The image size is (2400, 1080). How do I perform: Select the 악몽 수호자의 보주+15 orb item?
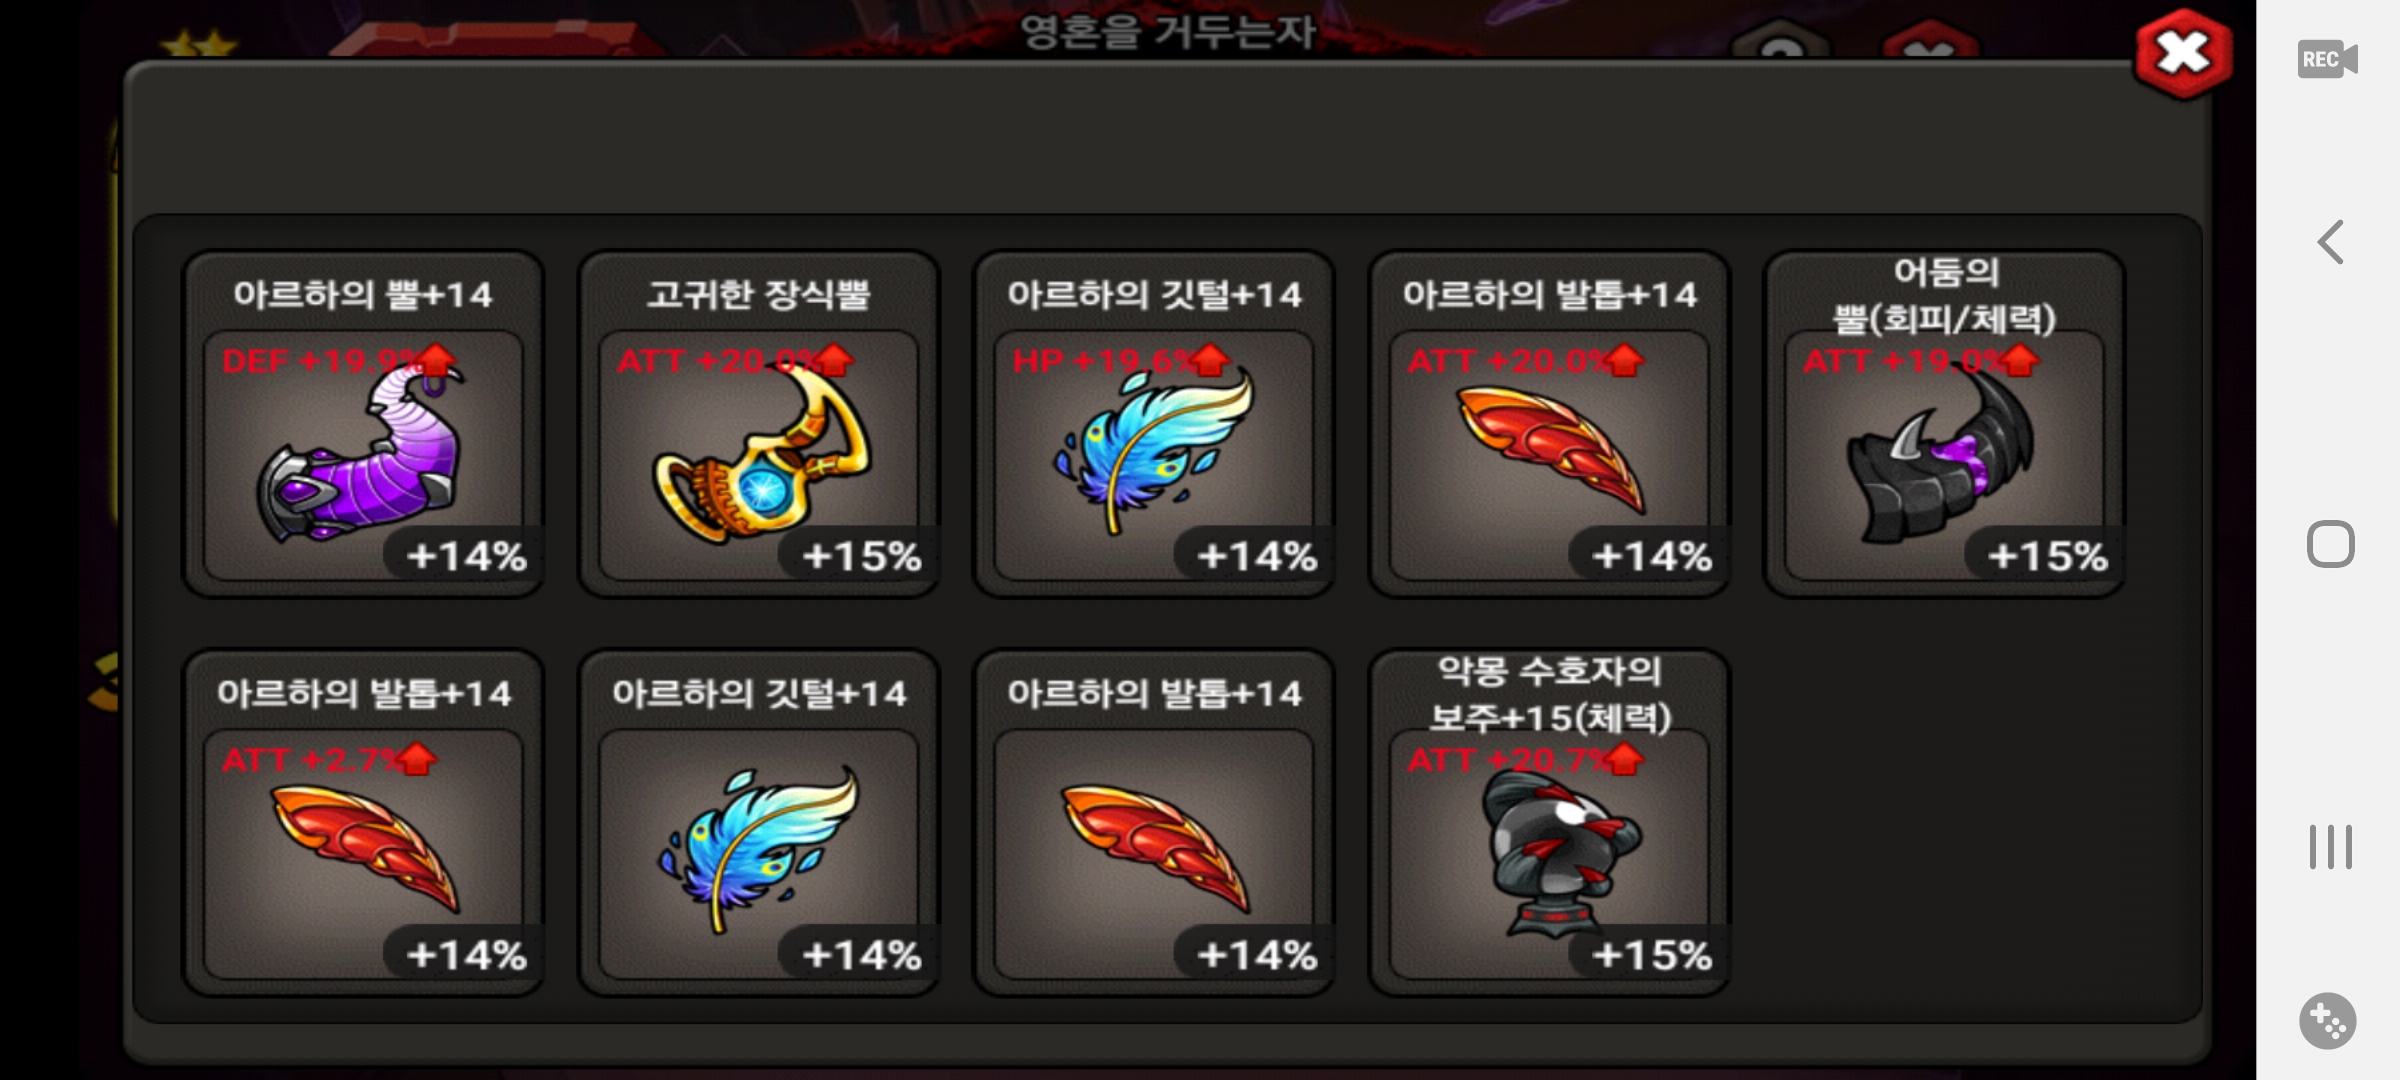[x=1548, y=824]
